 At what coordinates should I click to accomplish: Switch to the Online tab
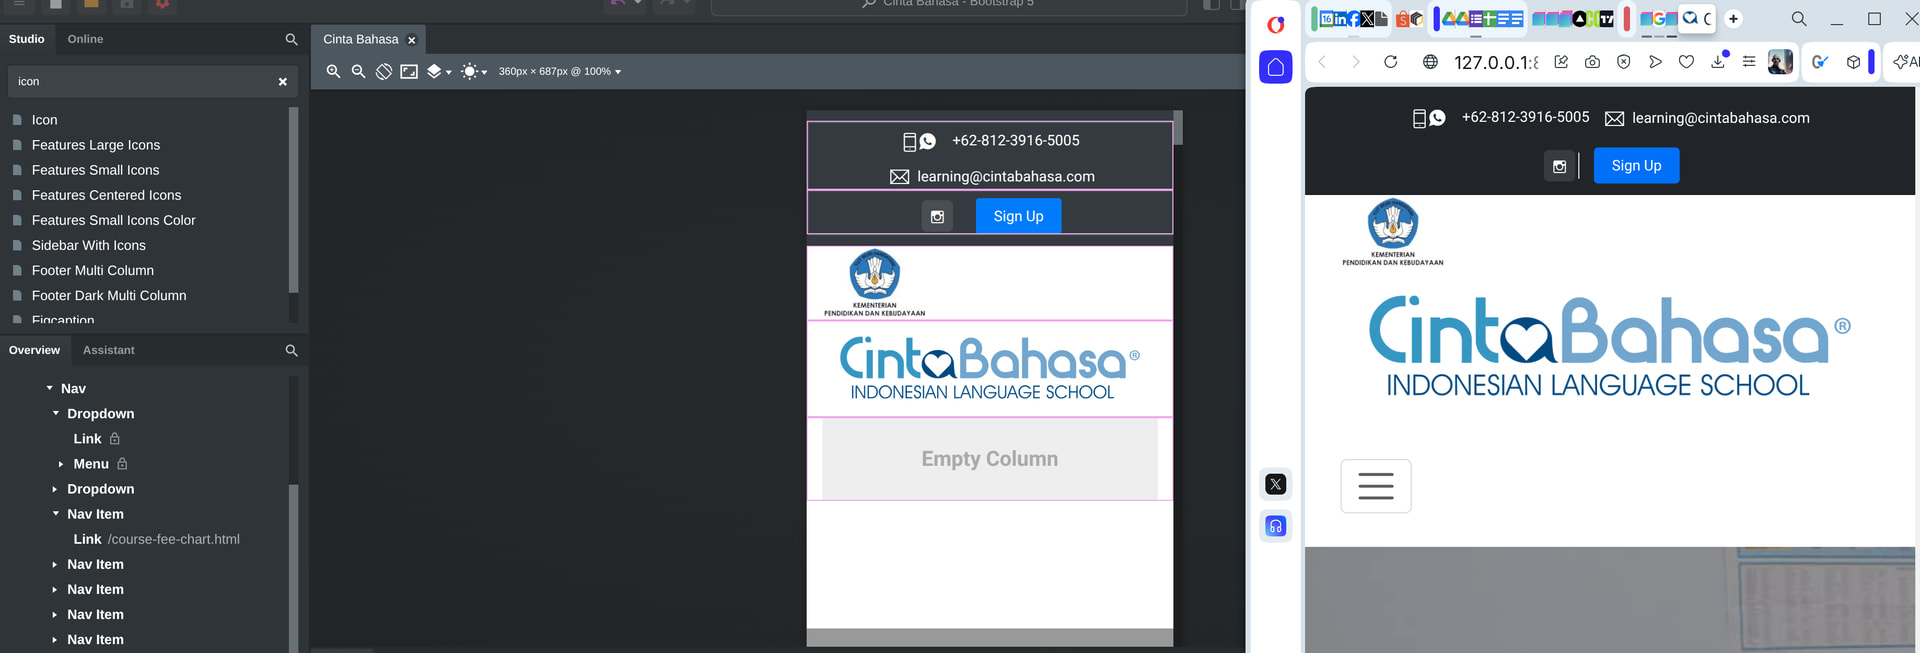click(x=85, y=39)
